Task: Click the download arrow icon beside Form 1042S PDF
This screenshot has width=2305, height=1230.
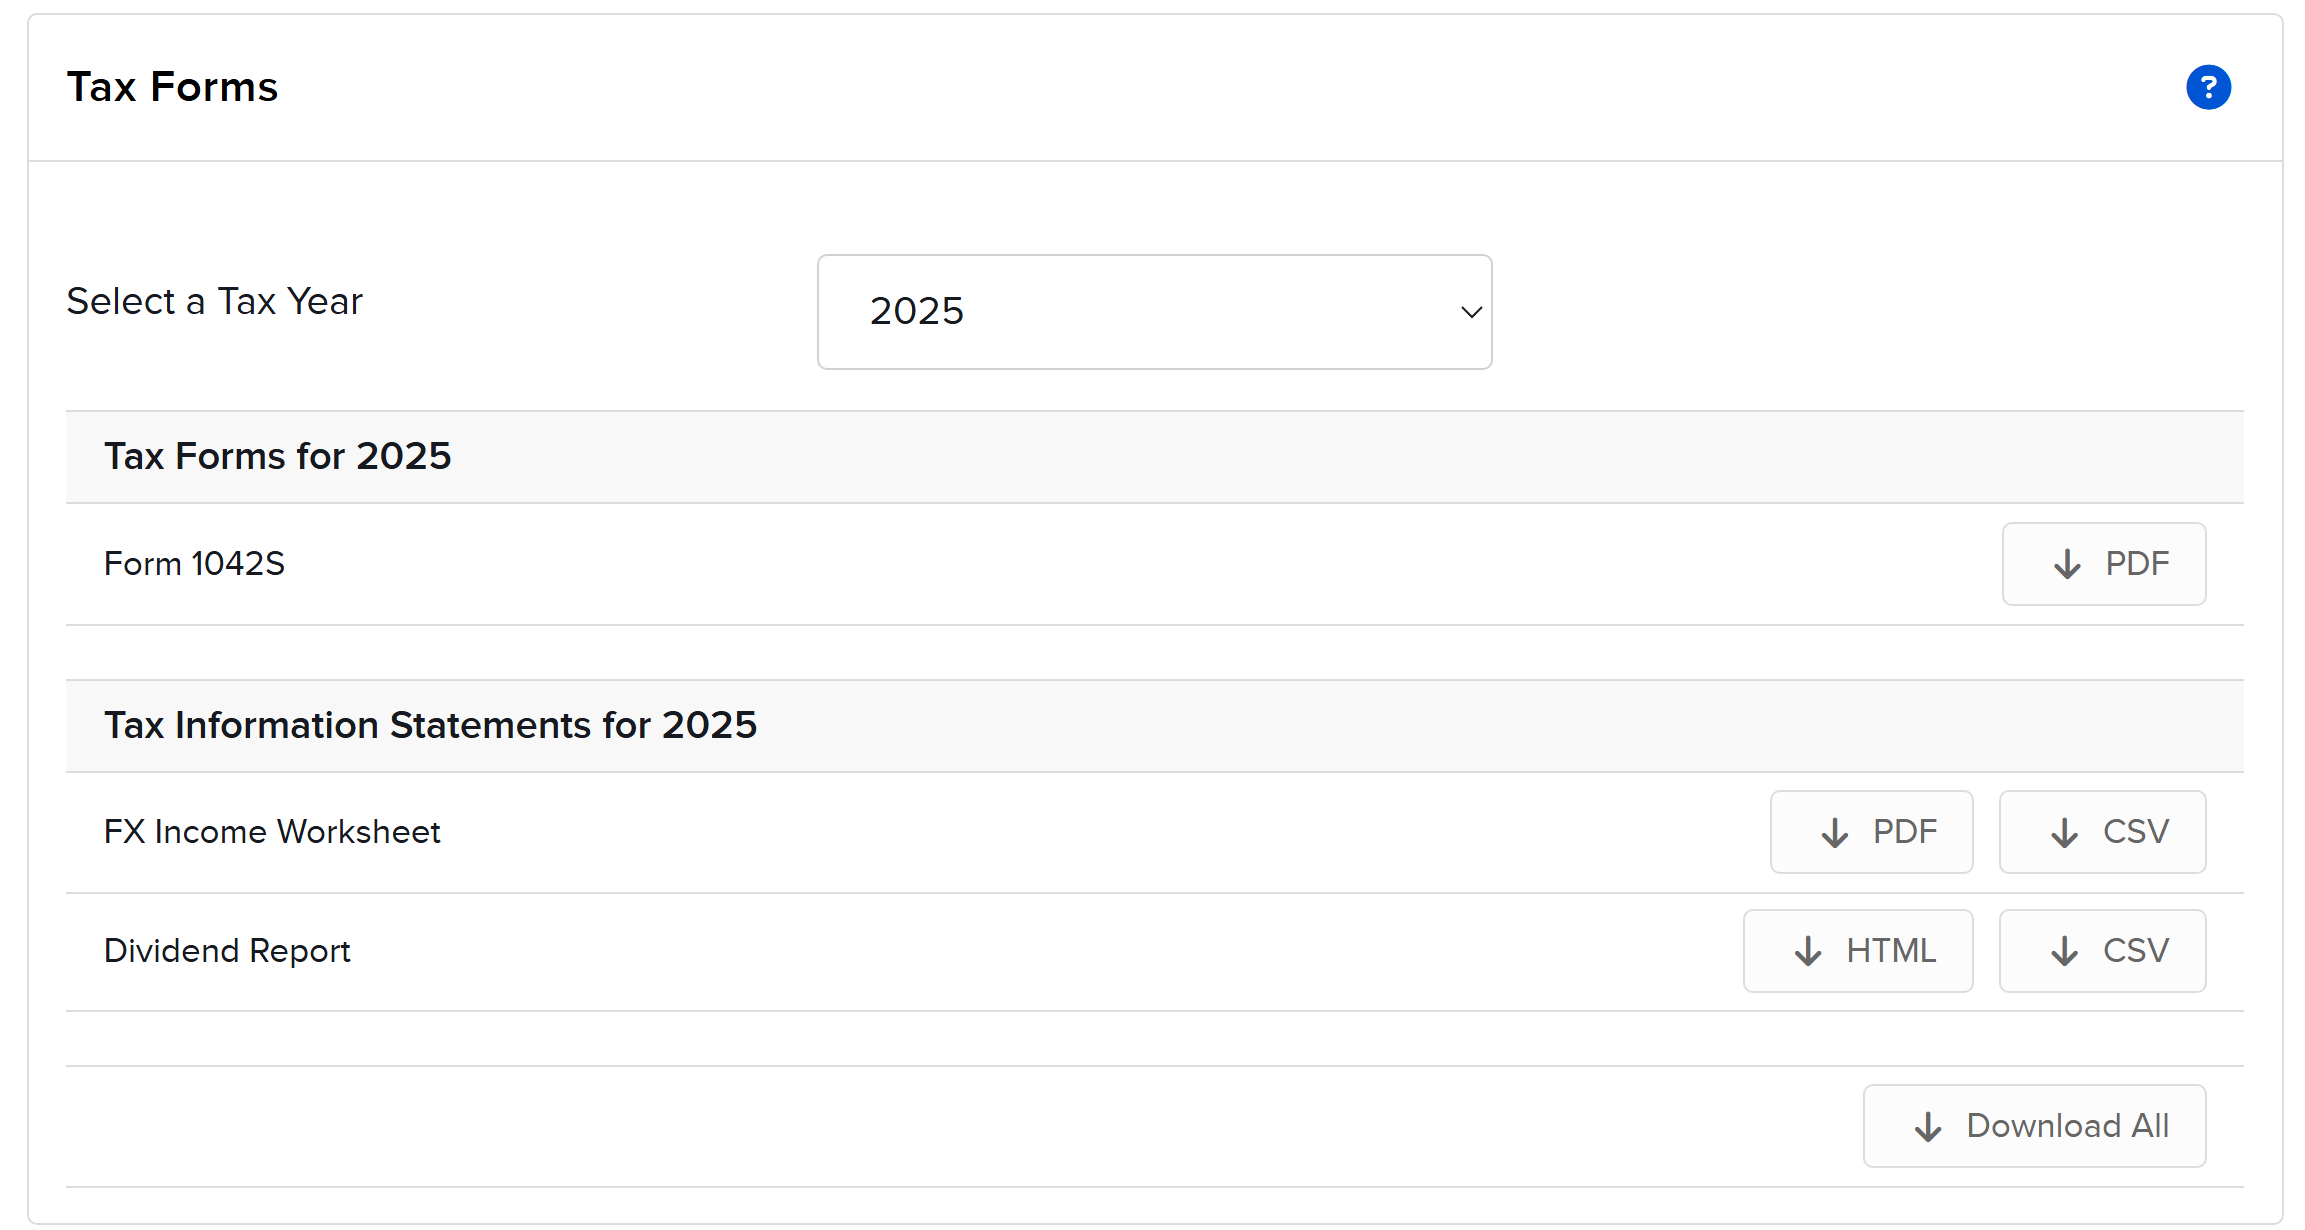Action: tap(2067, 564)
